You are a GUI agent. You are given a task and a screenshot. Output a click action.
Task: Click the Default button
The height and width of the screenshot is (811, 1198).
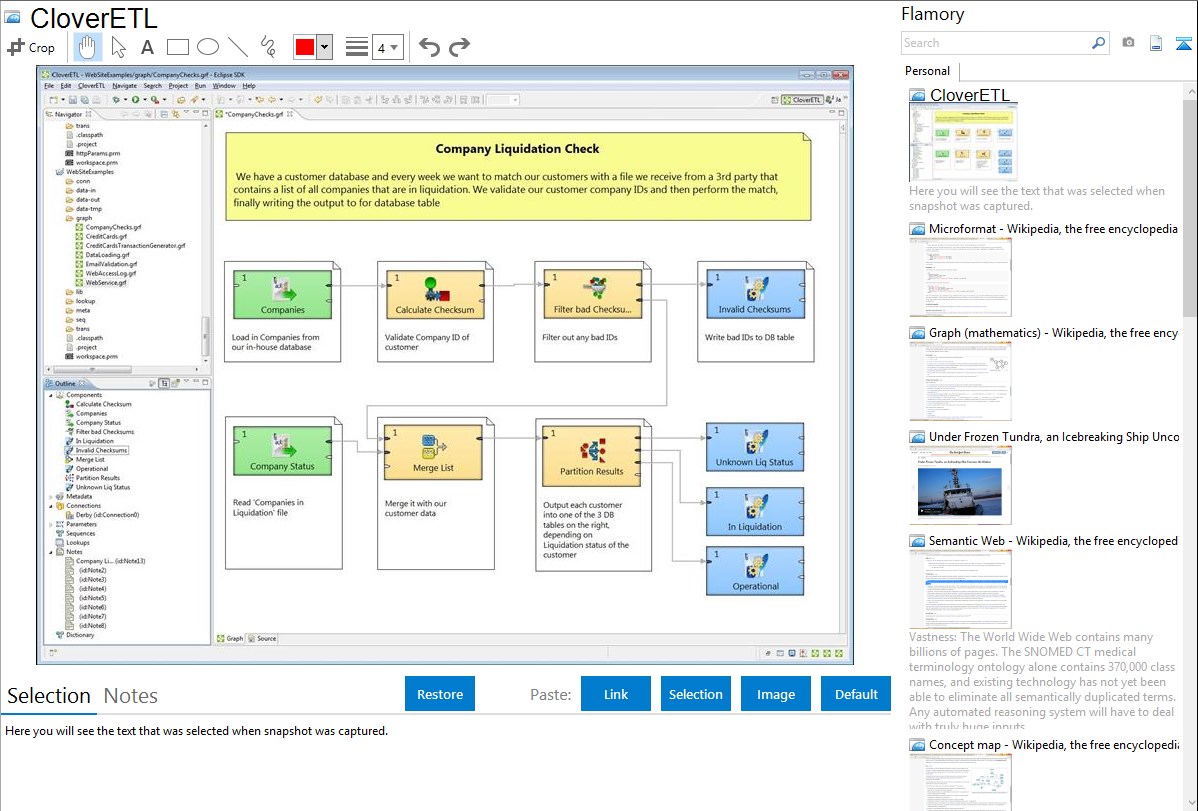(x=856, y=694)
